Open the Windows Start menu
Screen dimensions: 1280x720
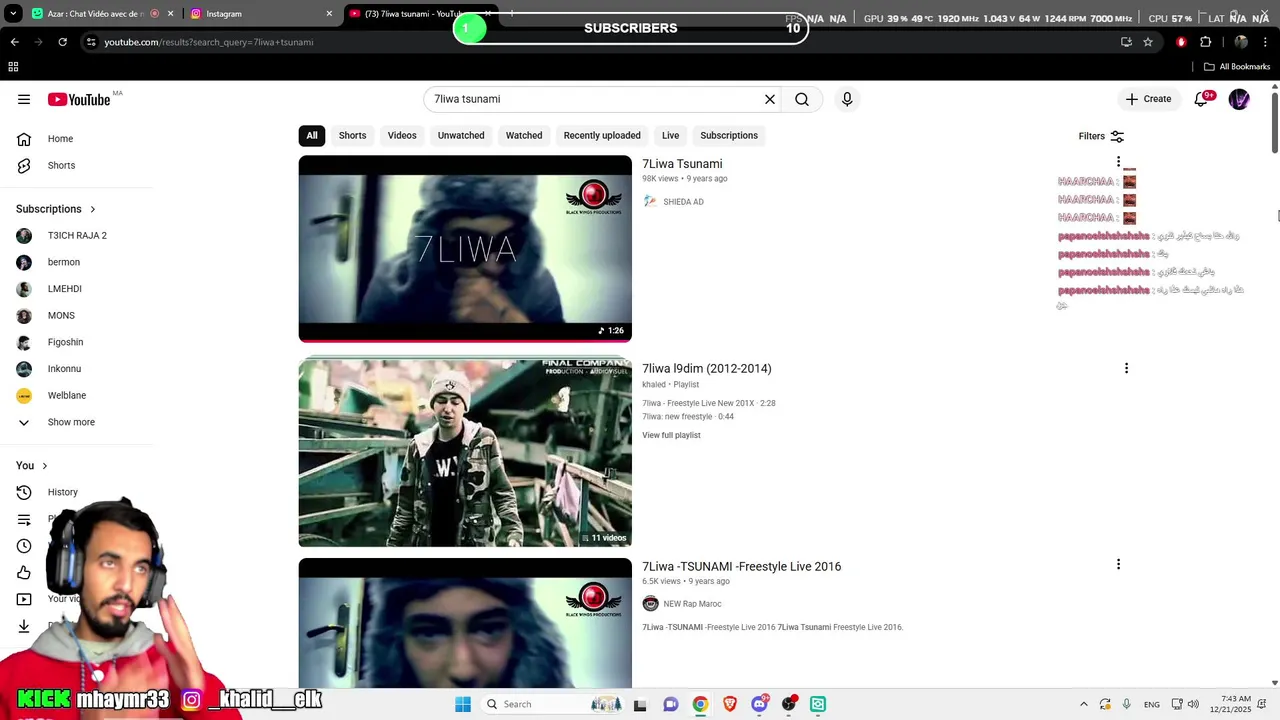pyautogui.click(x=462, y=704)
